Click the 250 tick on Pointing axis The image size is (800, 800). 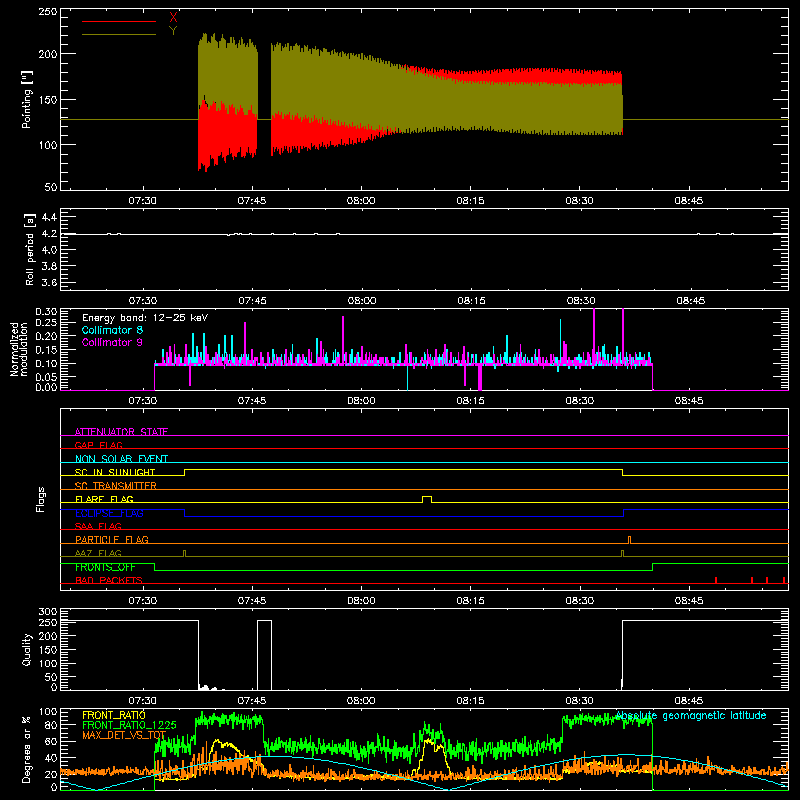(x=48, y=11)
